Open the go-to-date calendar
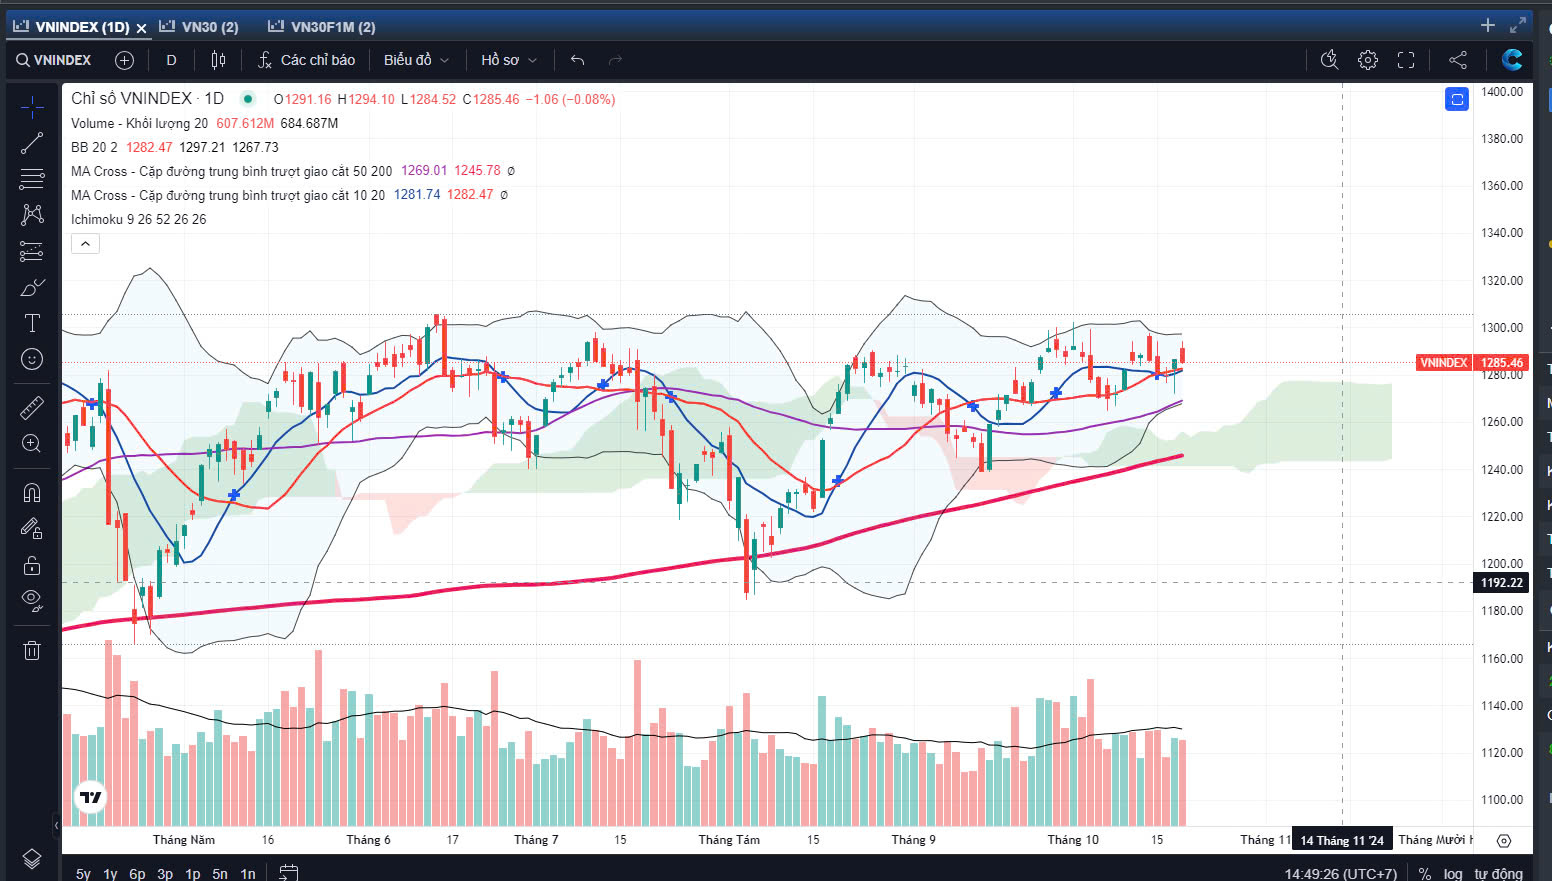The image size is (1552, 881). click(x=288, y=873)
